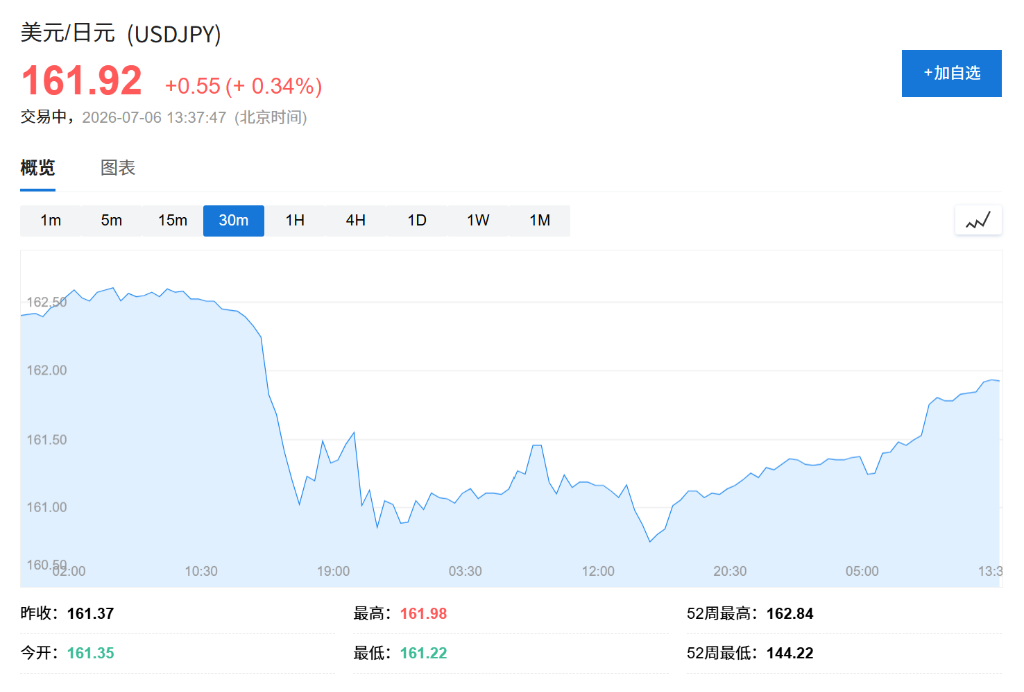Click the change value +0.55 (+ 0.34%)
Viewport: 1024px width, 692px height.
244,86
